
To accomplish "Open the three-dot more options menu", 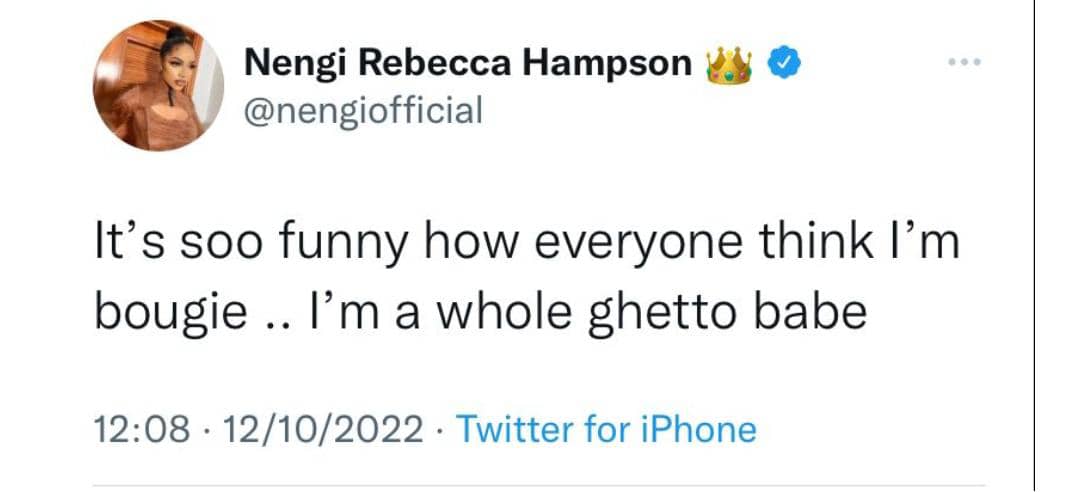I will [962, 61].
